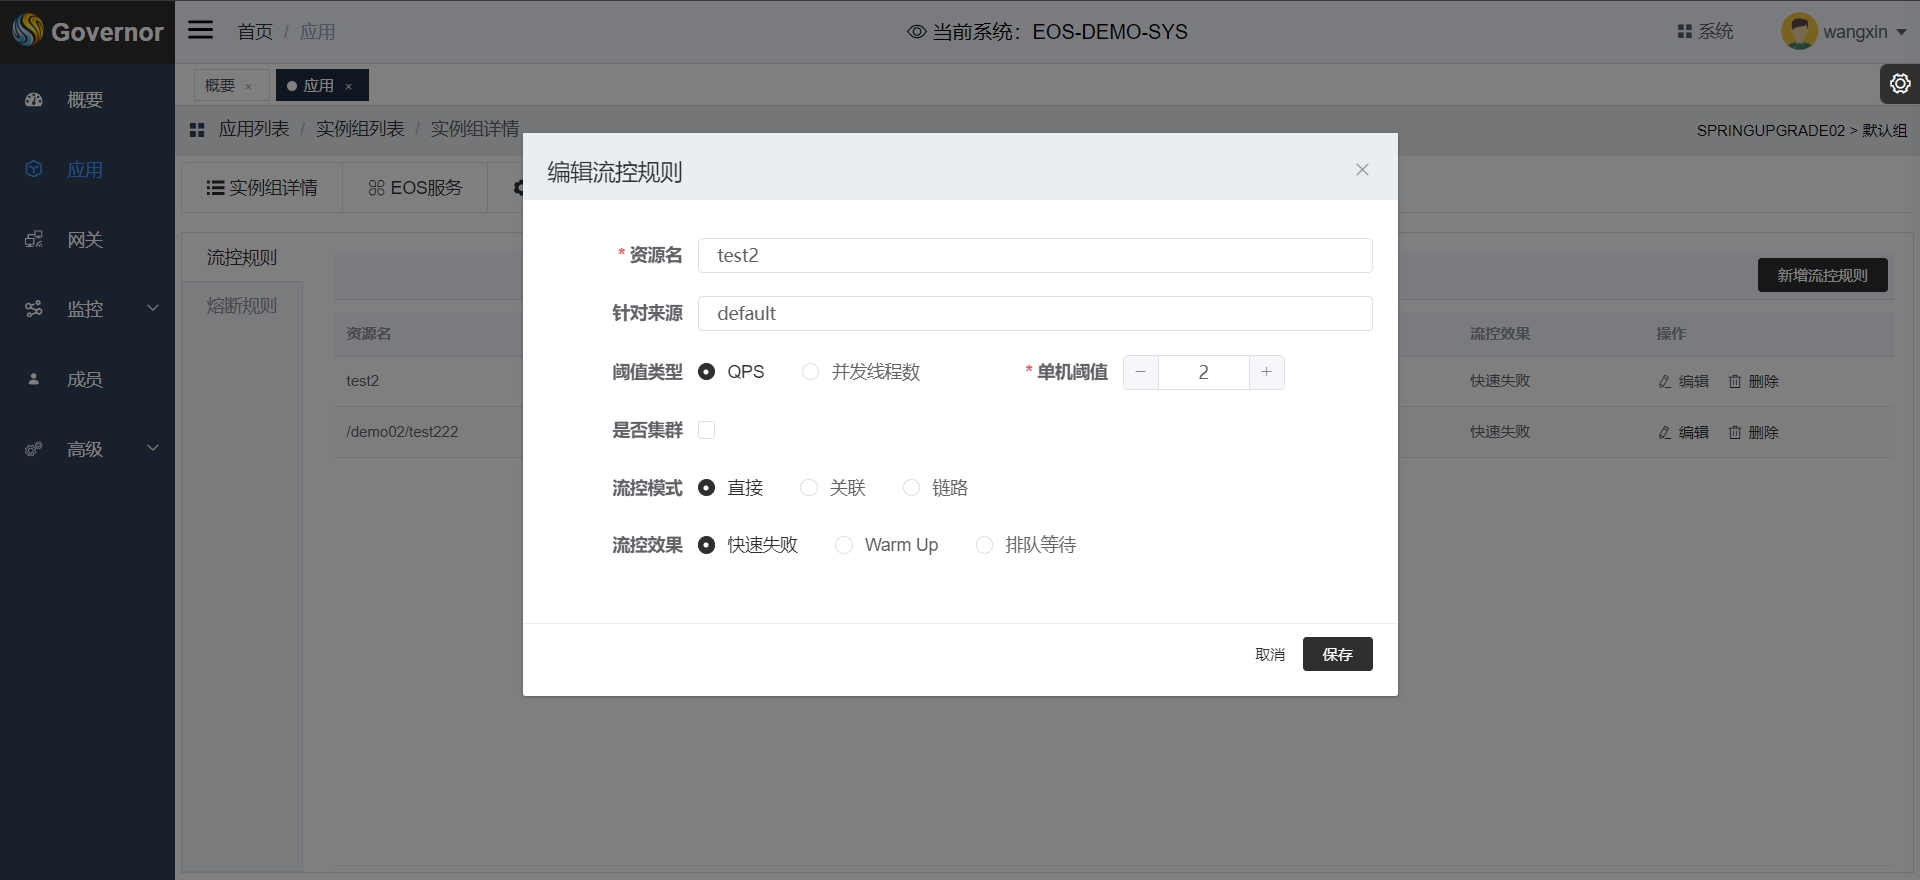Viewport: 1920px width, 880px height.
Task: Switch to the 概要 page tab
Action: coord(220,86)
